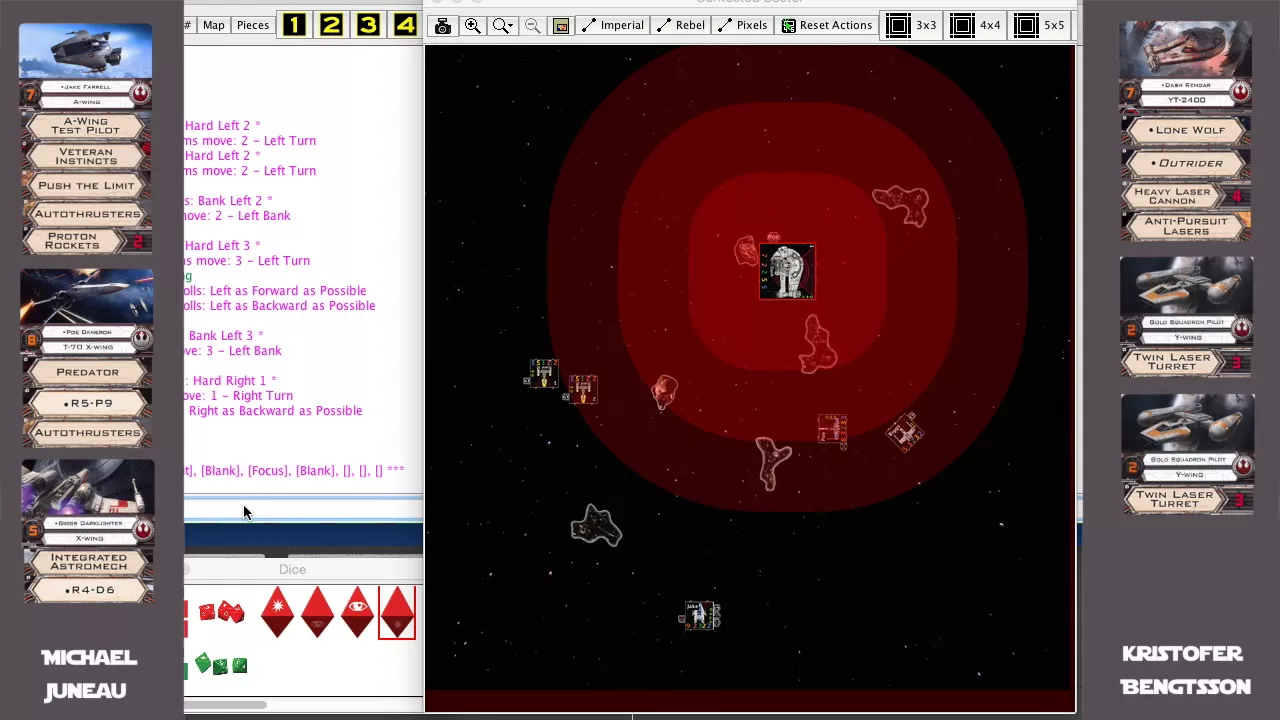Click the yellow number 3 button

368,25
